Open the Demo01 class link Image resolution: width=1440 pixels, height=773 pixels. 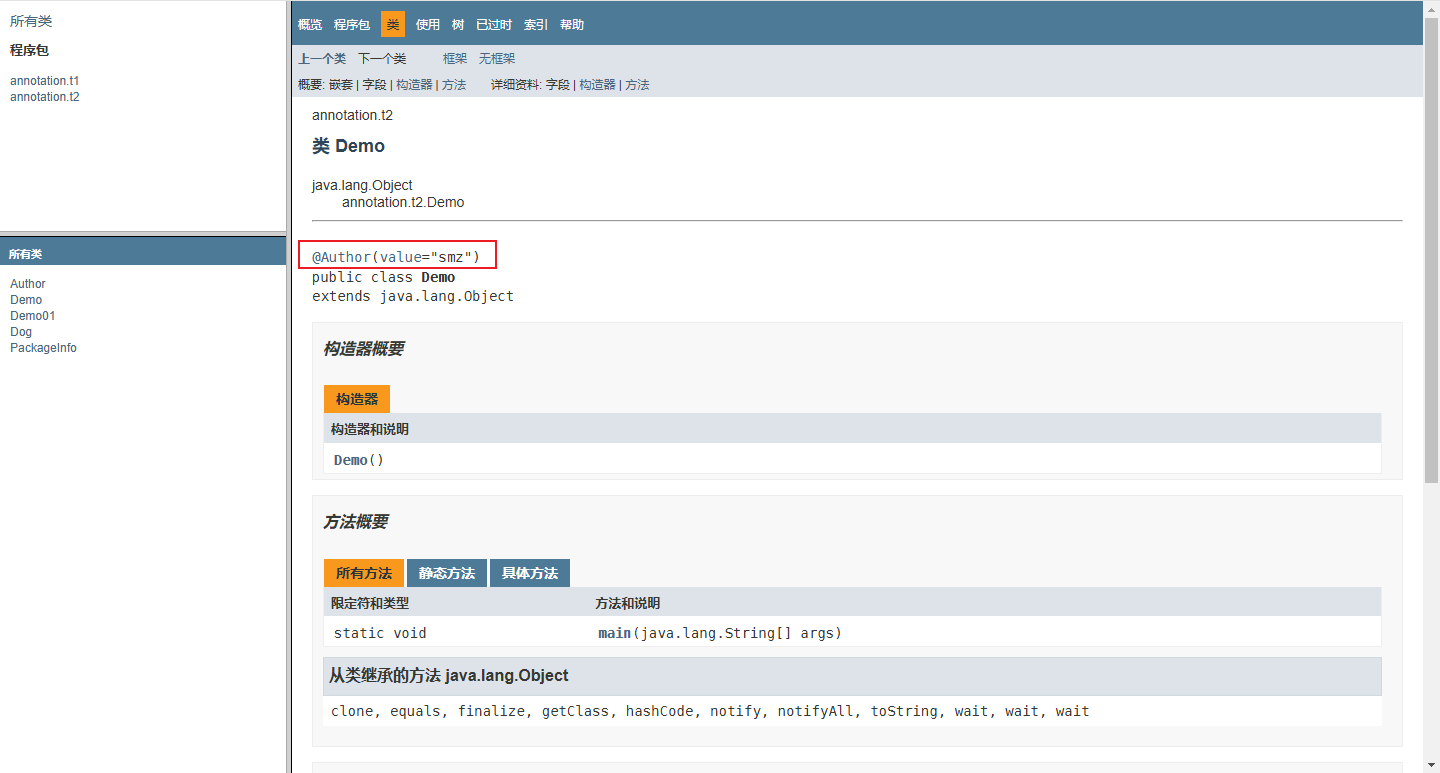33,316
